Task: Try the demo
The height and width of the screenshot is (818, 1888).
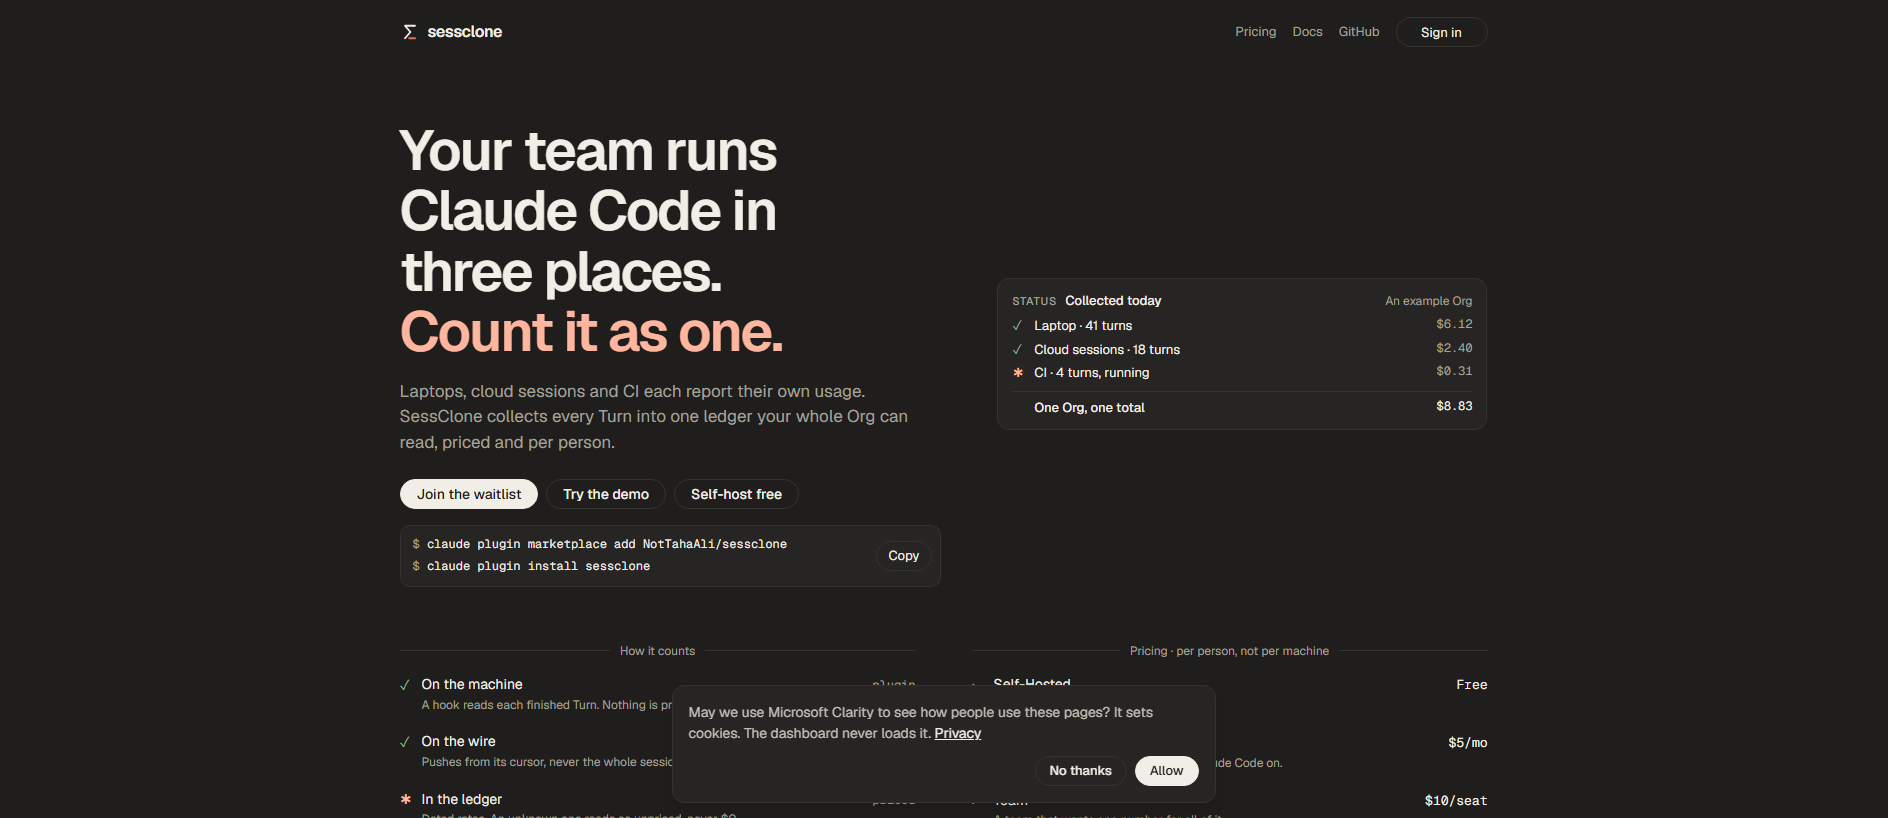Action: 606,494
